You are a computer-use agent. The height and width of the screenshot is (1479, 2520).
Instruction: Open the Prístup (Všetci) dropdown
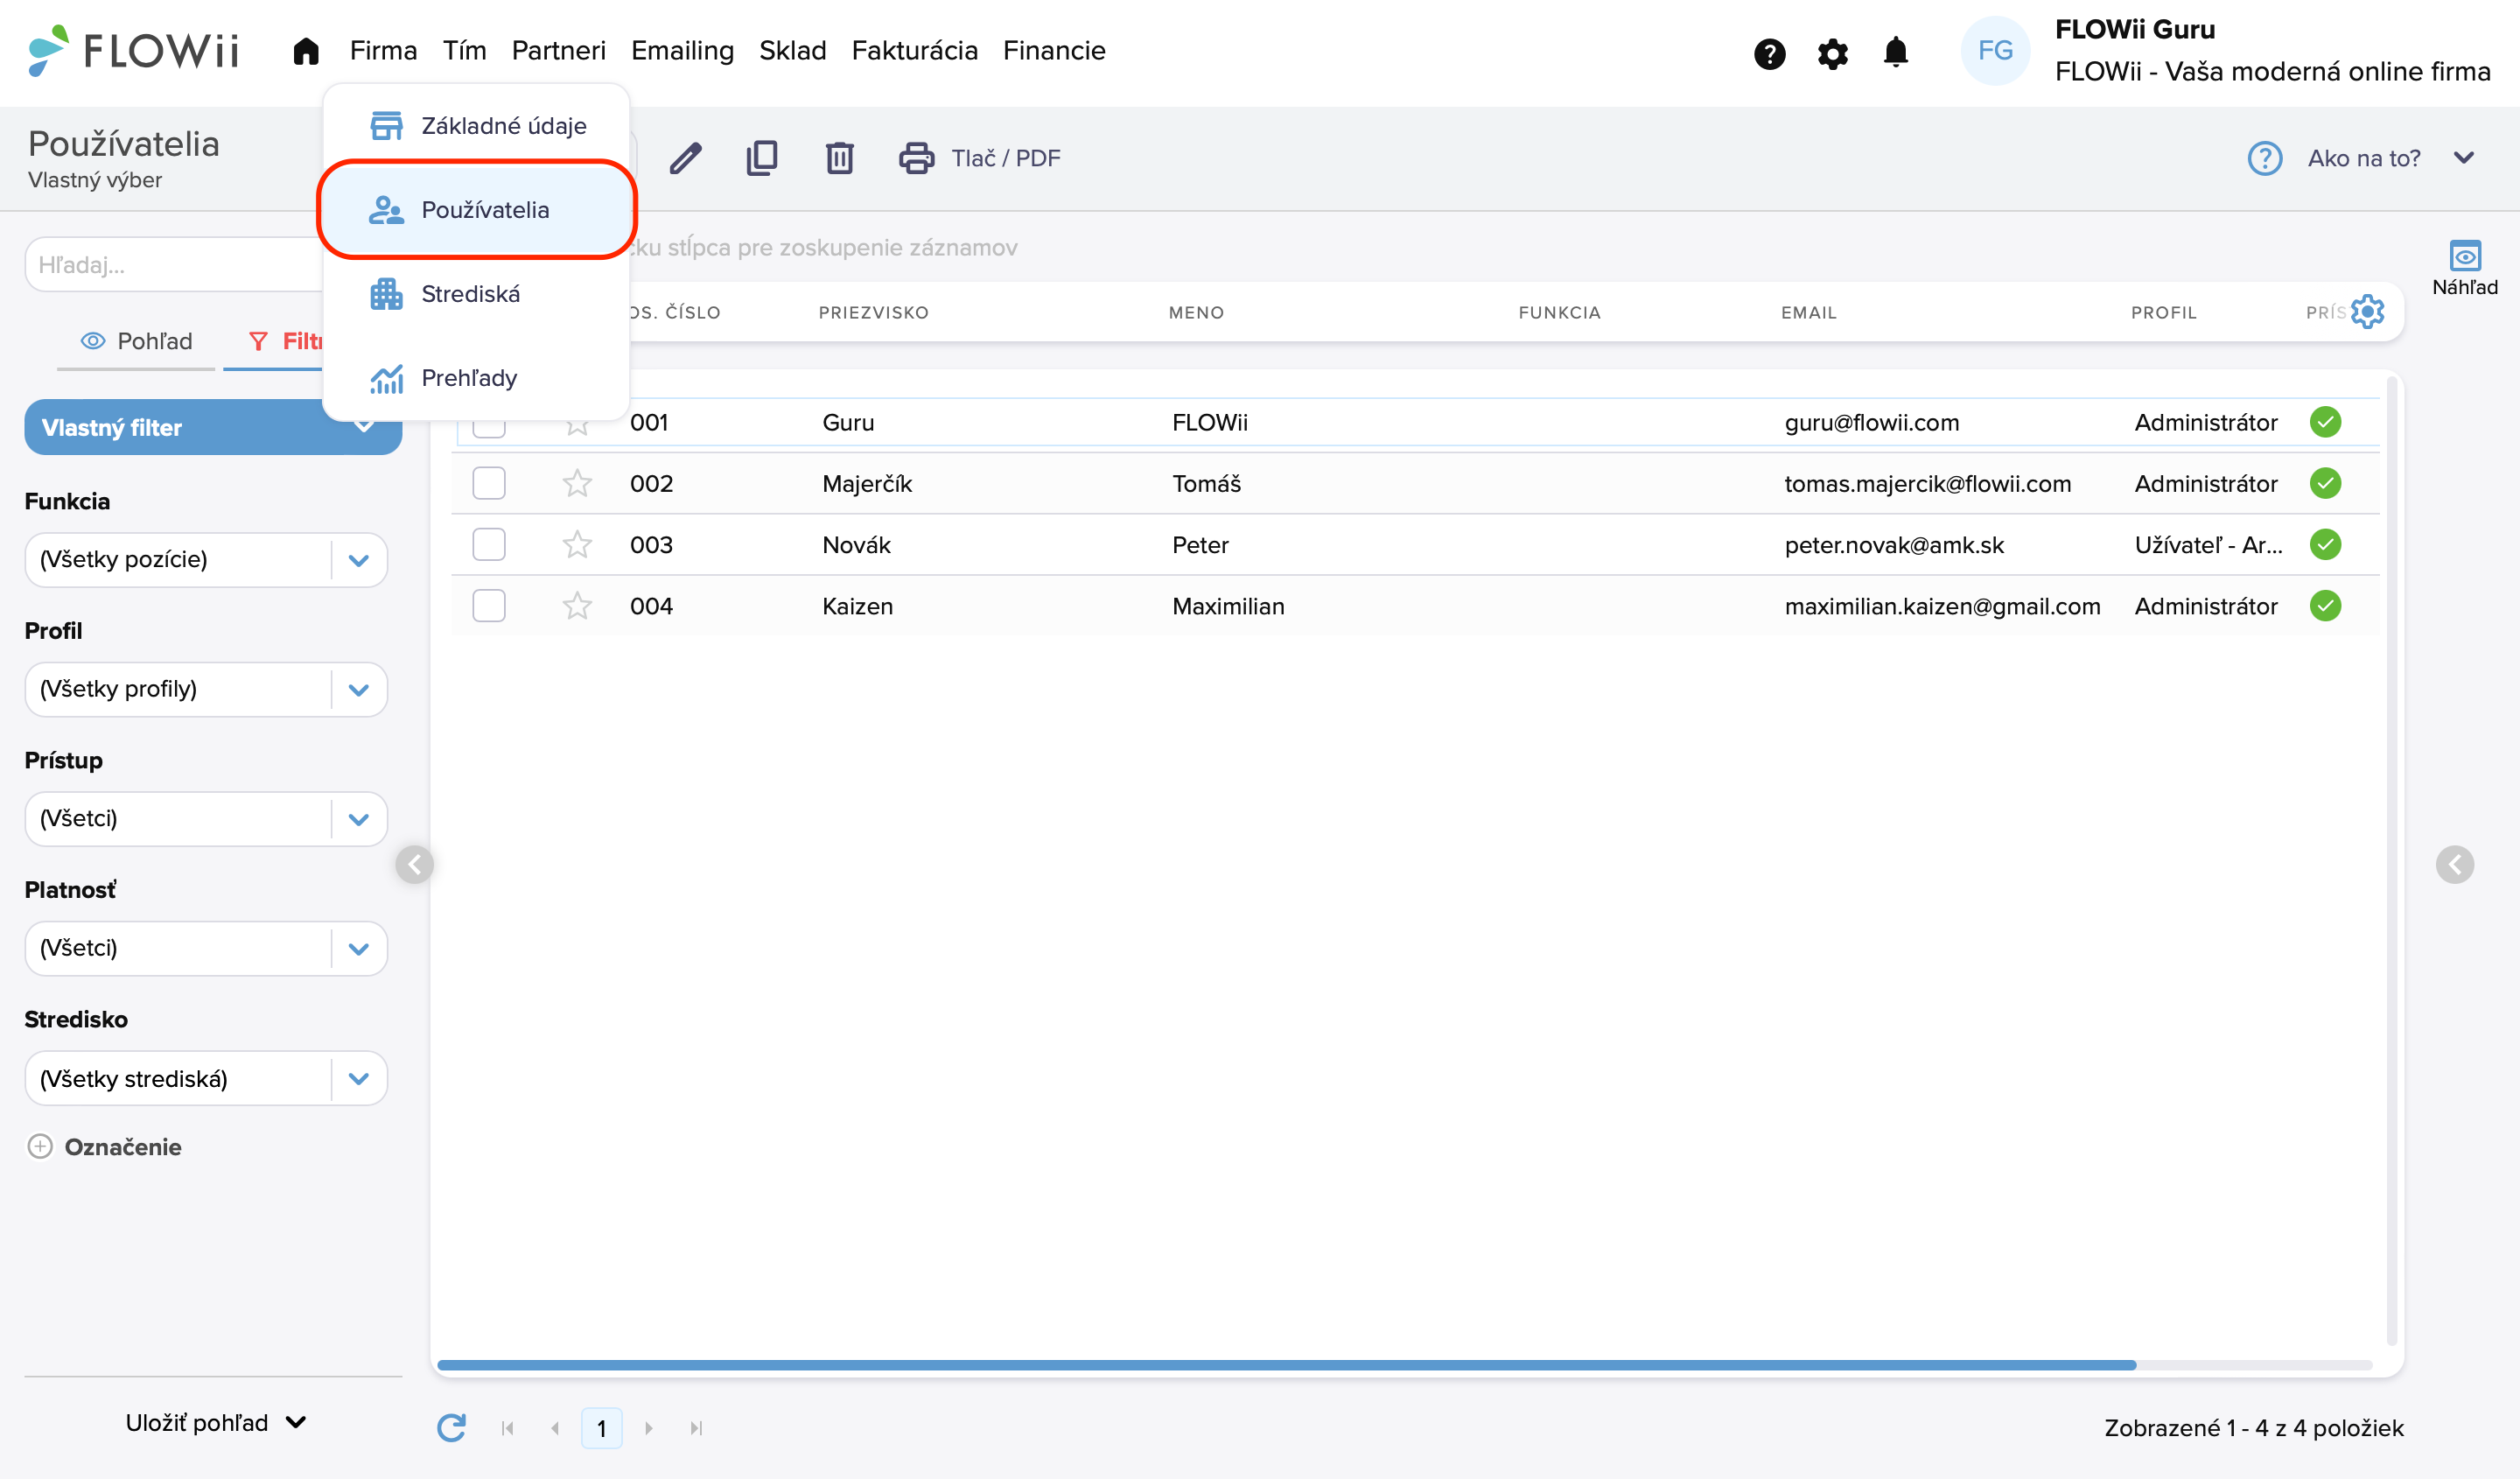[x=206, y=819]
